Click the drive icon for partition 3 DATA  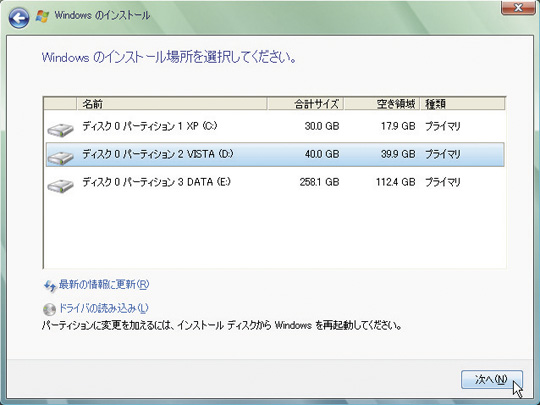coord(61,186)
